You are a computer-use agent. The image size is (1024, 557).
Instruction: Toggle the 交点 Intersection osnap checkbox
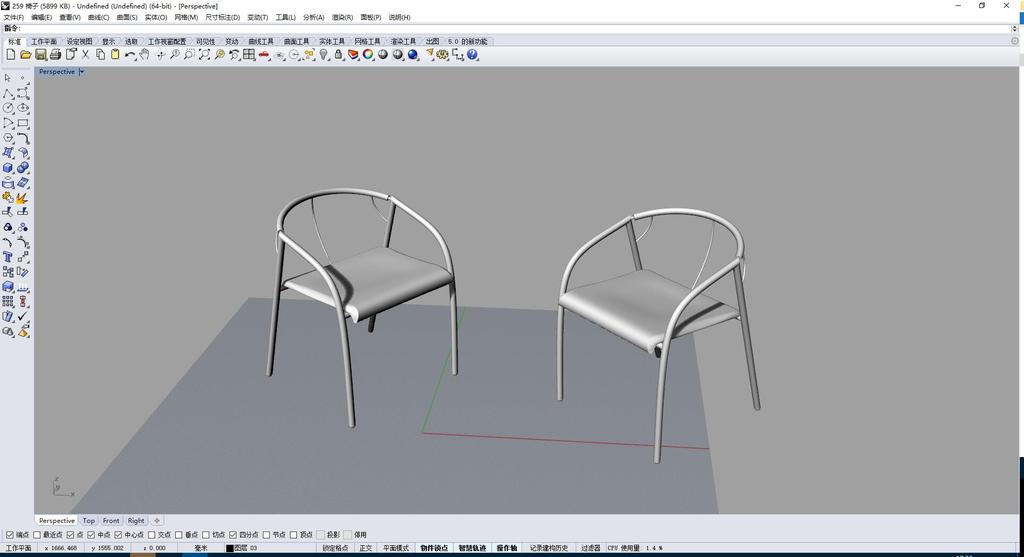(x=152, y=535)
